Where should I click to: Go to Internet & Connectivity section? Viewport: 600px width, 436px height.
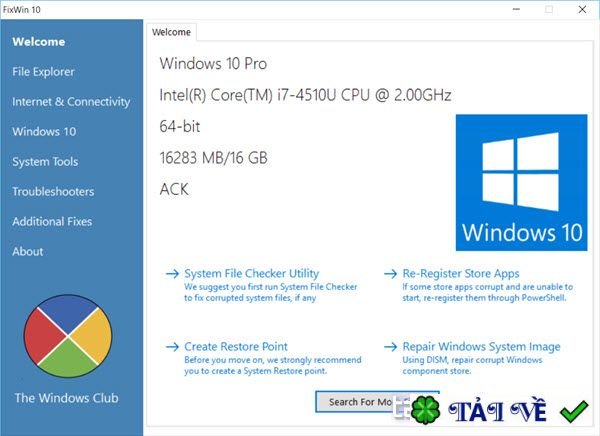71,101
